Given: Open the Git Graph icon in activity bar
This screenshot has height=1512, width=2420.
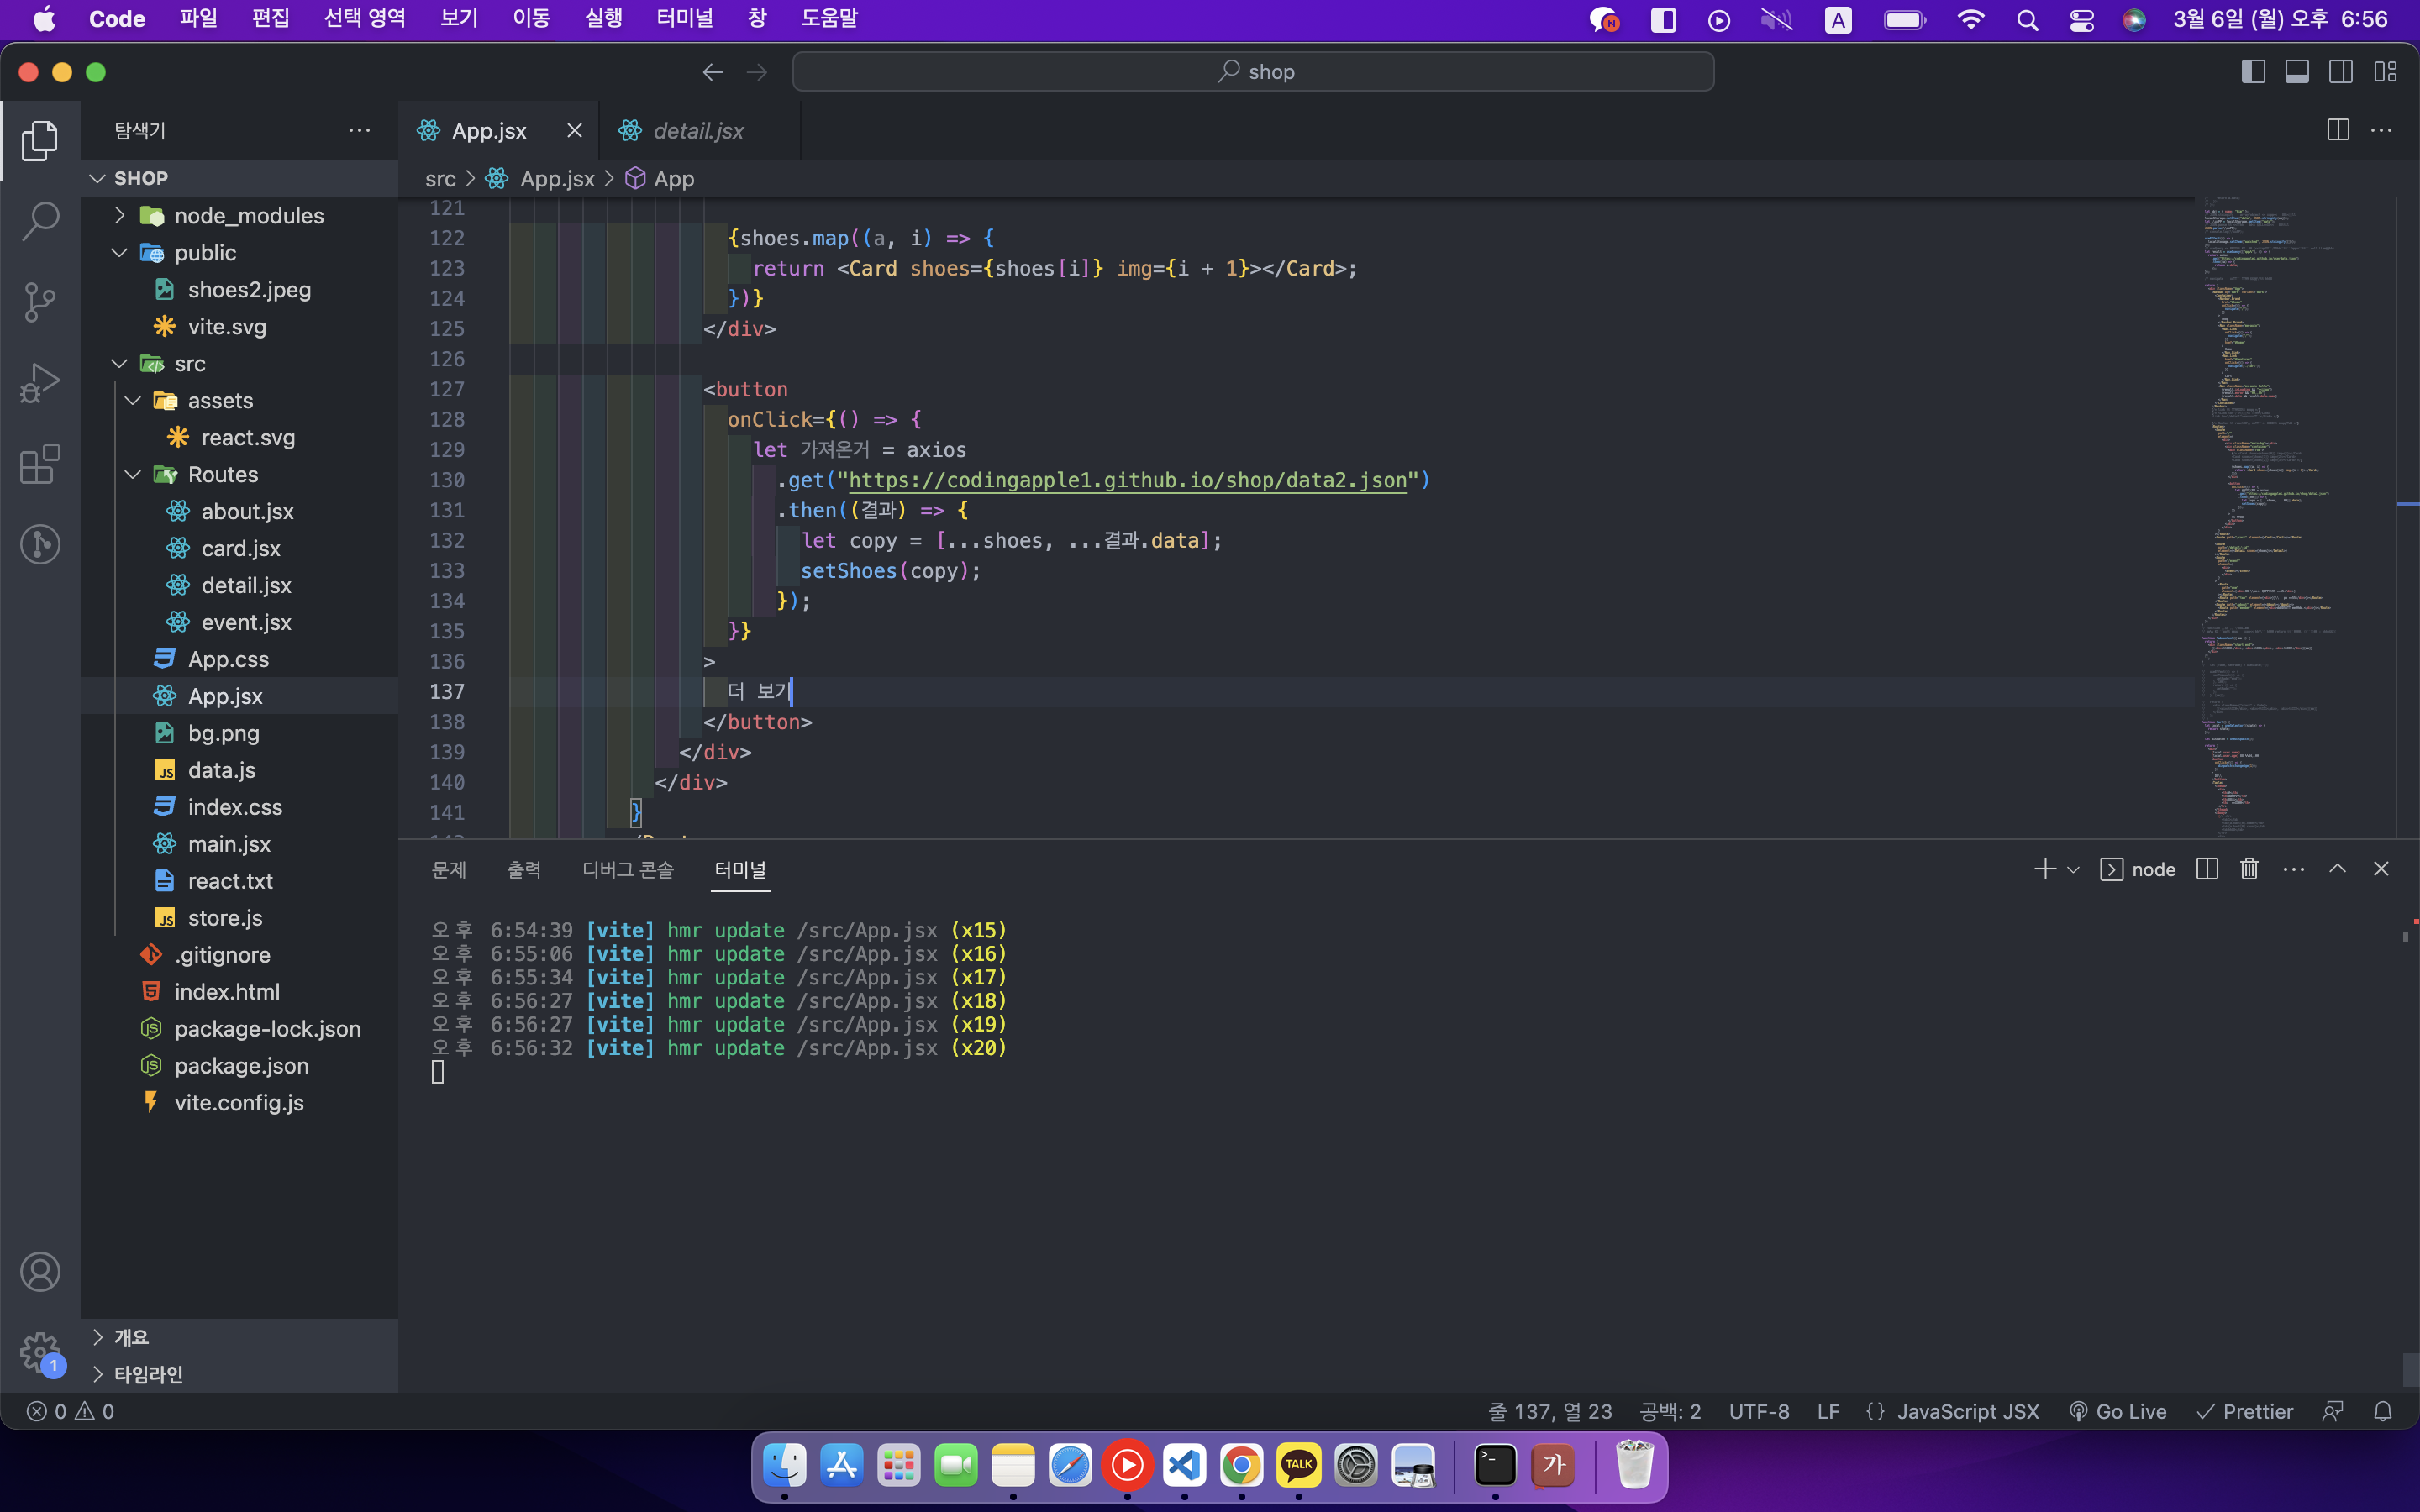Looking at the screenshot, I should [40, 544].
